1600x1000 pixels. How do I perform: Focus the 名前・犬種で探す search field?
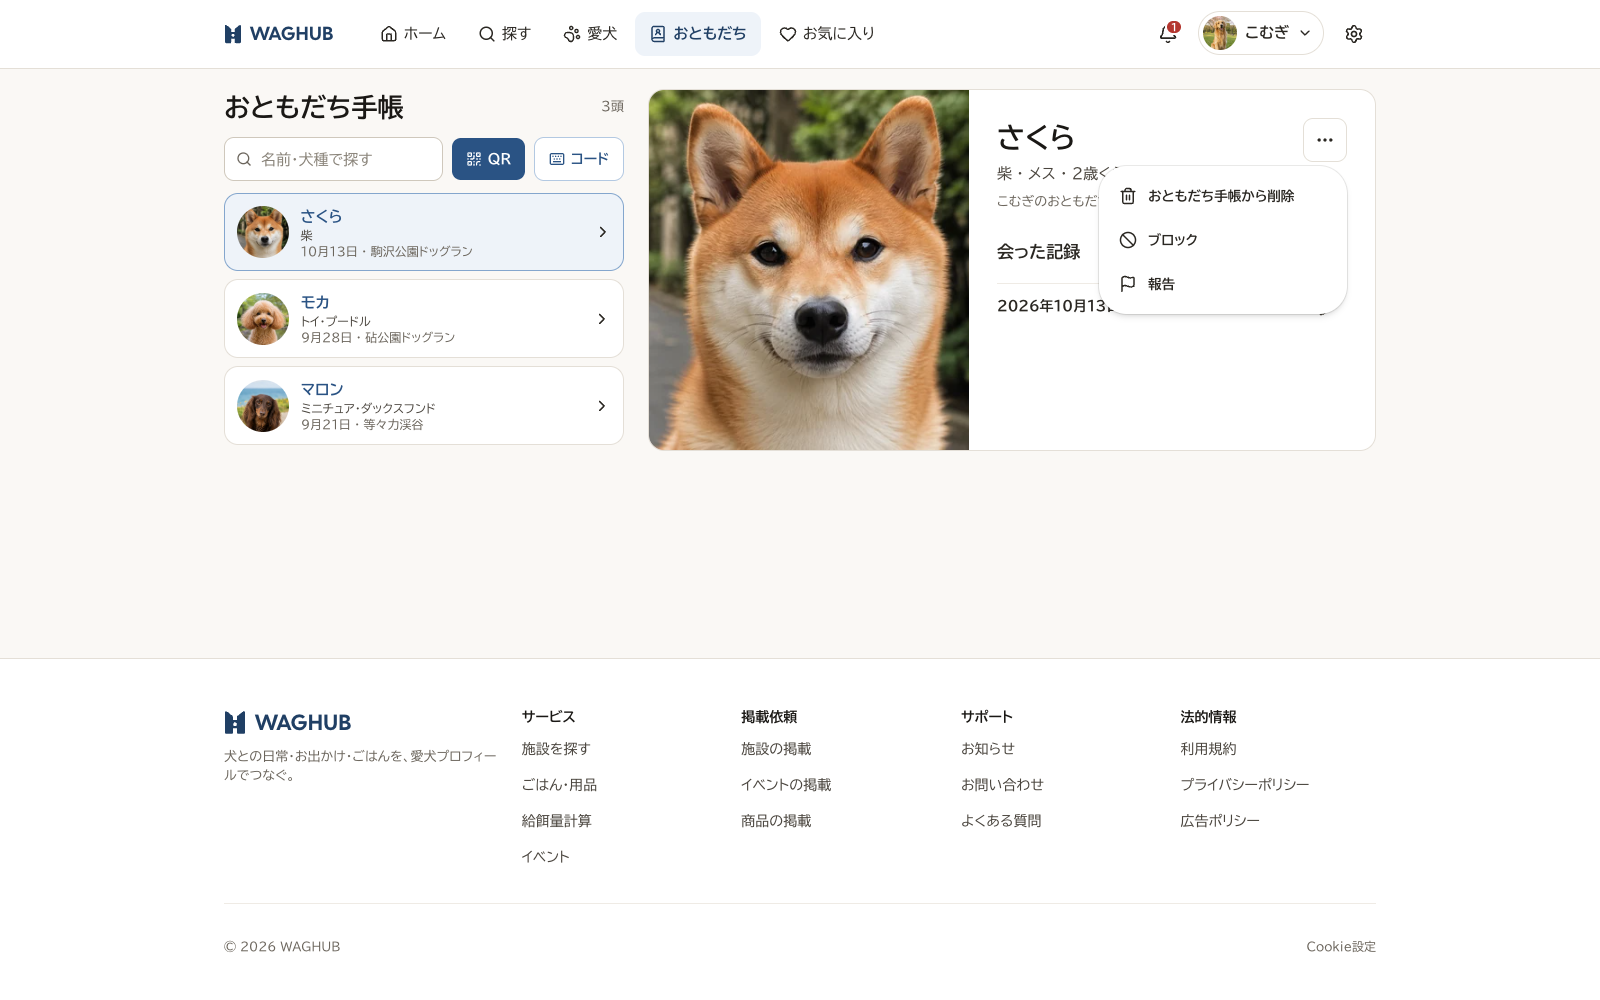tap(333, 159)
